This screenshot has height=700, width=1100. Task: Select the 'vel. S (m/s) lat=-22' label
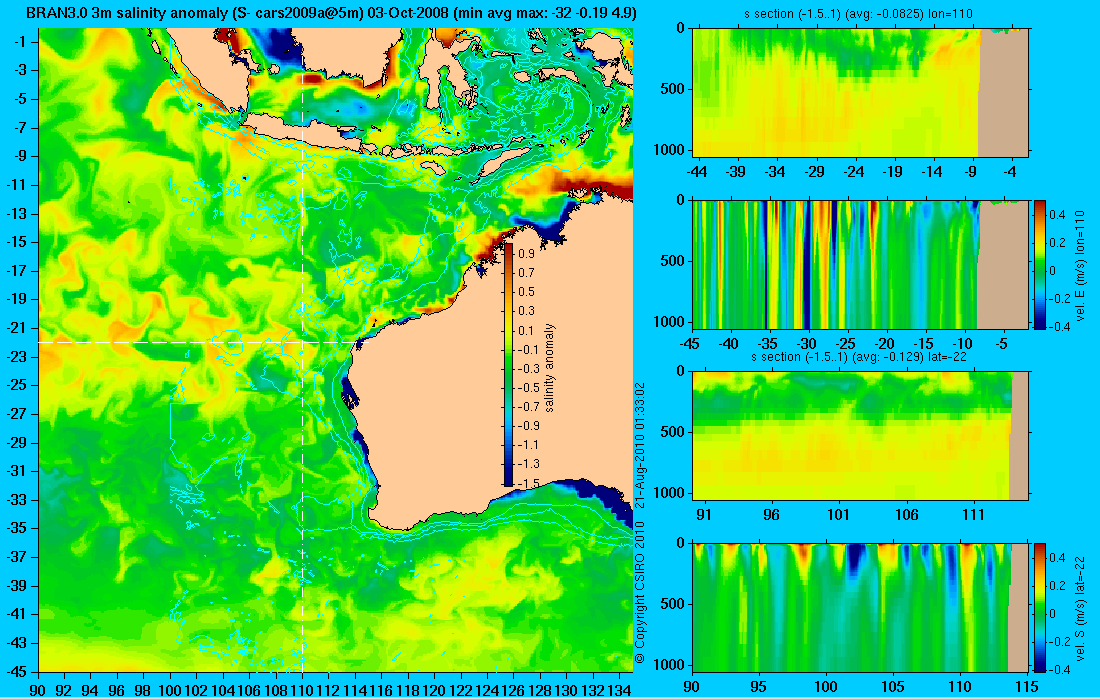tap(1080, 607)
